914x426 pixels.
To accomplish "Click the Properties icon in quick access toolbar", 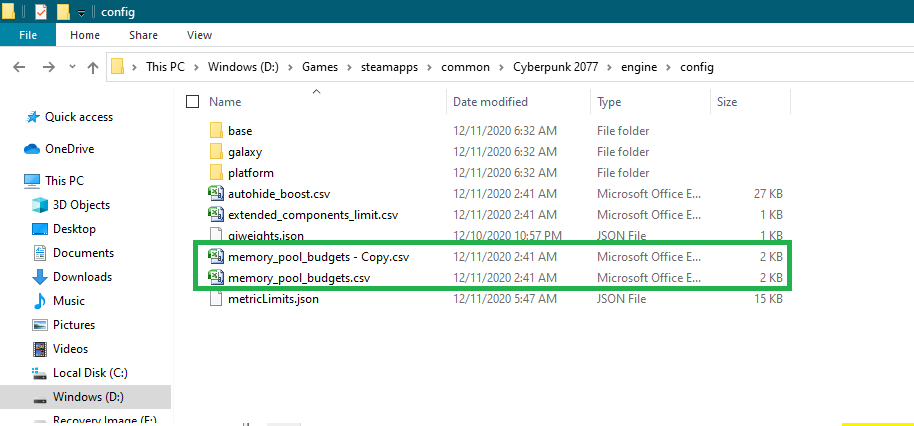I will point(41,11).
